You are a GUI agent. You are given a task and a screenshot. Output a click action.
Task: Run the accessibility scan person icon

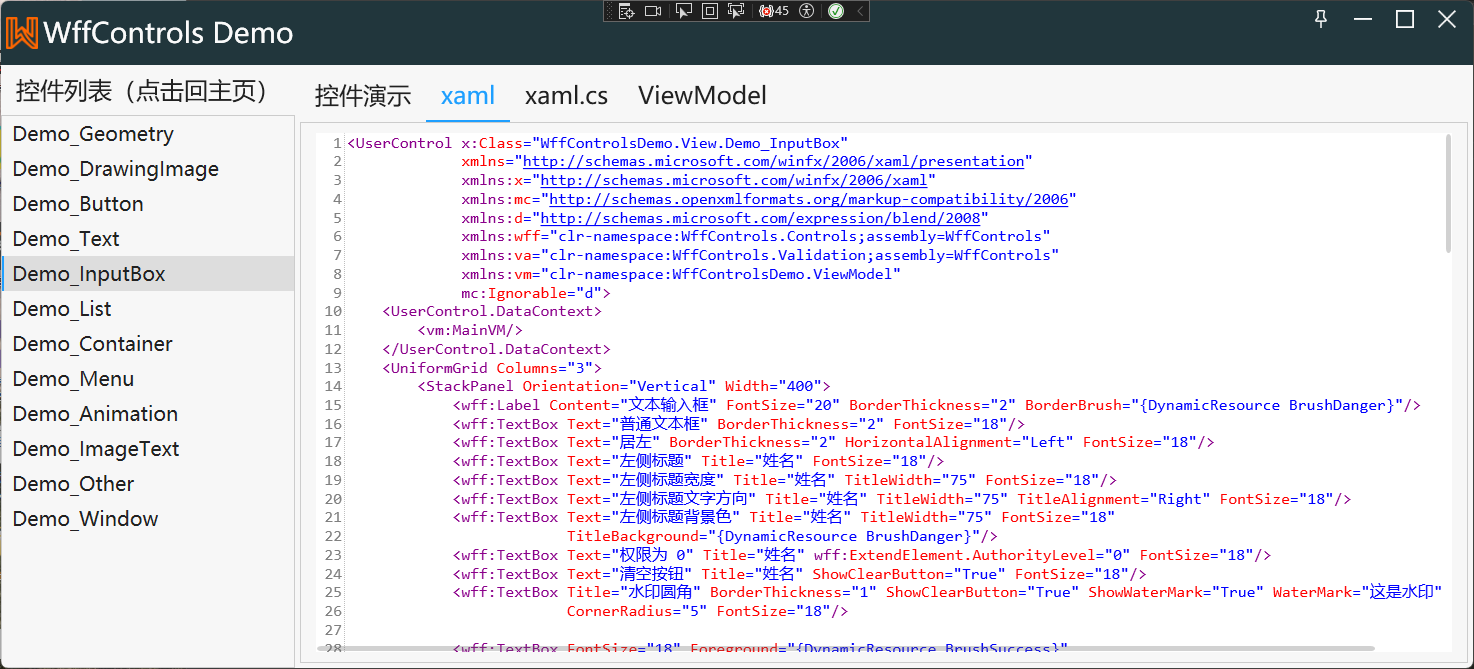pos(807,11)
